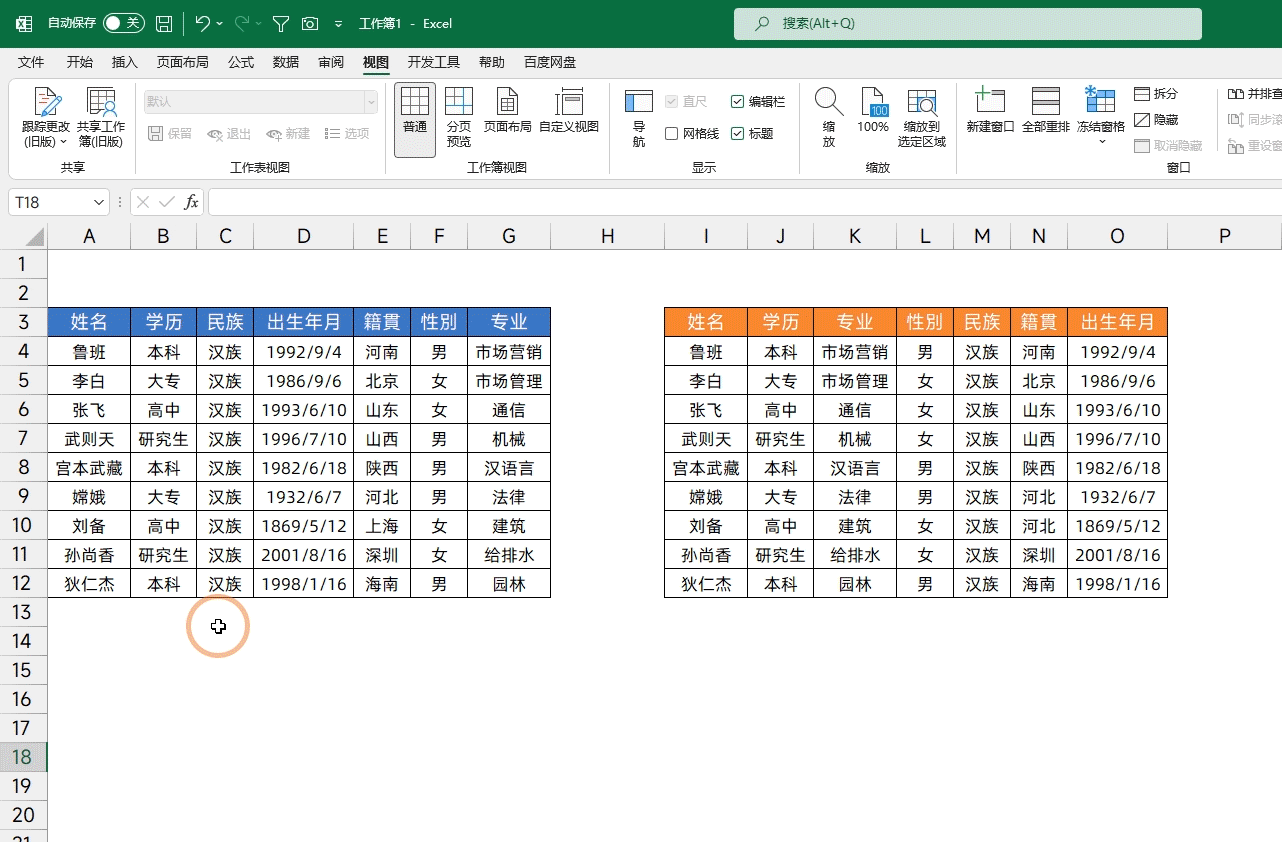Open the Page Layout (页面布局) view icon
The image size is (1282, 842).
507,103
